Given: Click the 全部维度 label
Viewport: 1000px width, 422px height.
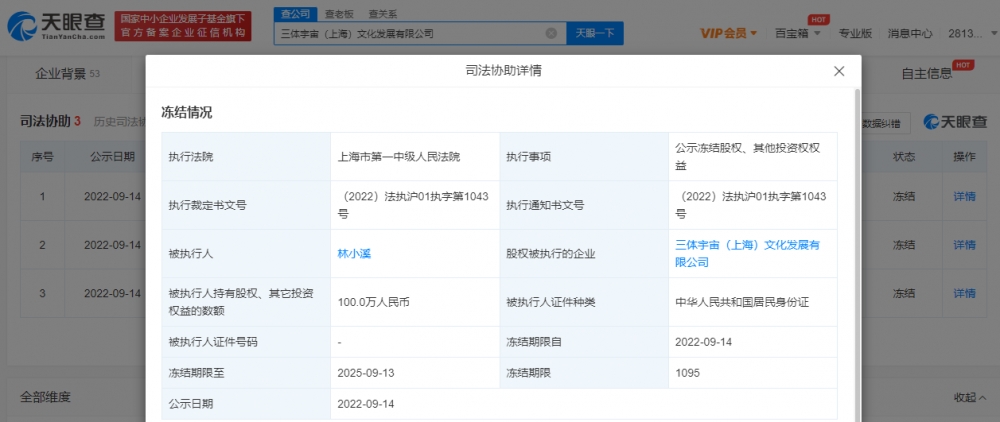Looking at the screenshot, I should (45, 397).
